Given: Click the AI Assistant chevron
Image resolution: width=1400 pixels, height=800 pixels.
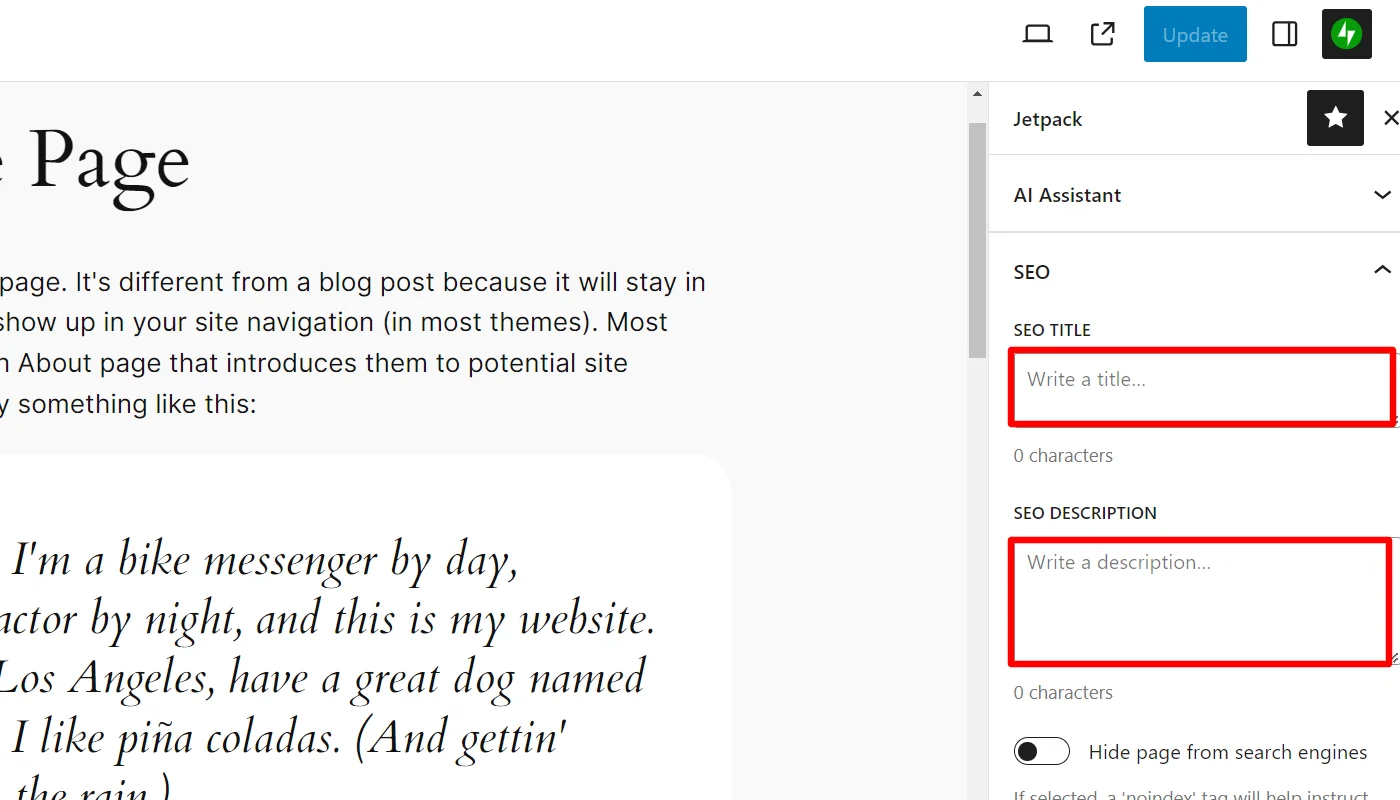Looking at the screenshot, I should coord(1382,194).
